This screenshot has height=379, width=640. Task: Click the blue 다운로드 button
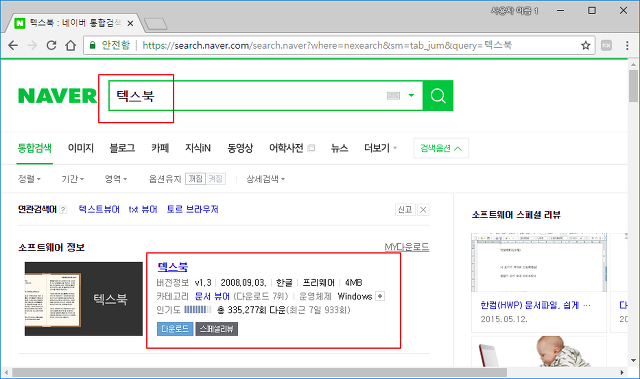[175, 329]
